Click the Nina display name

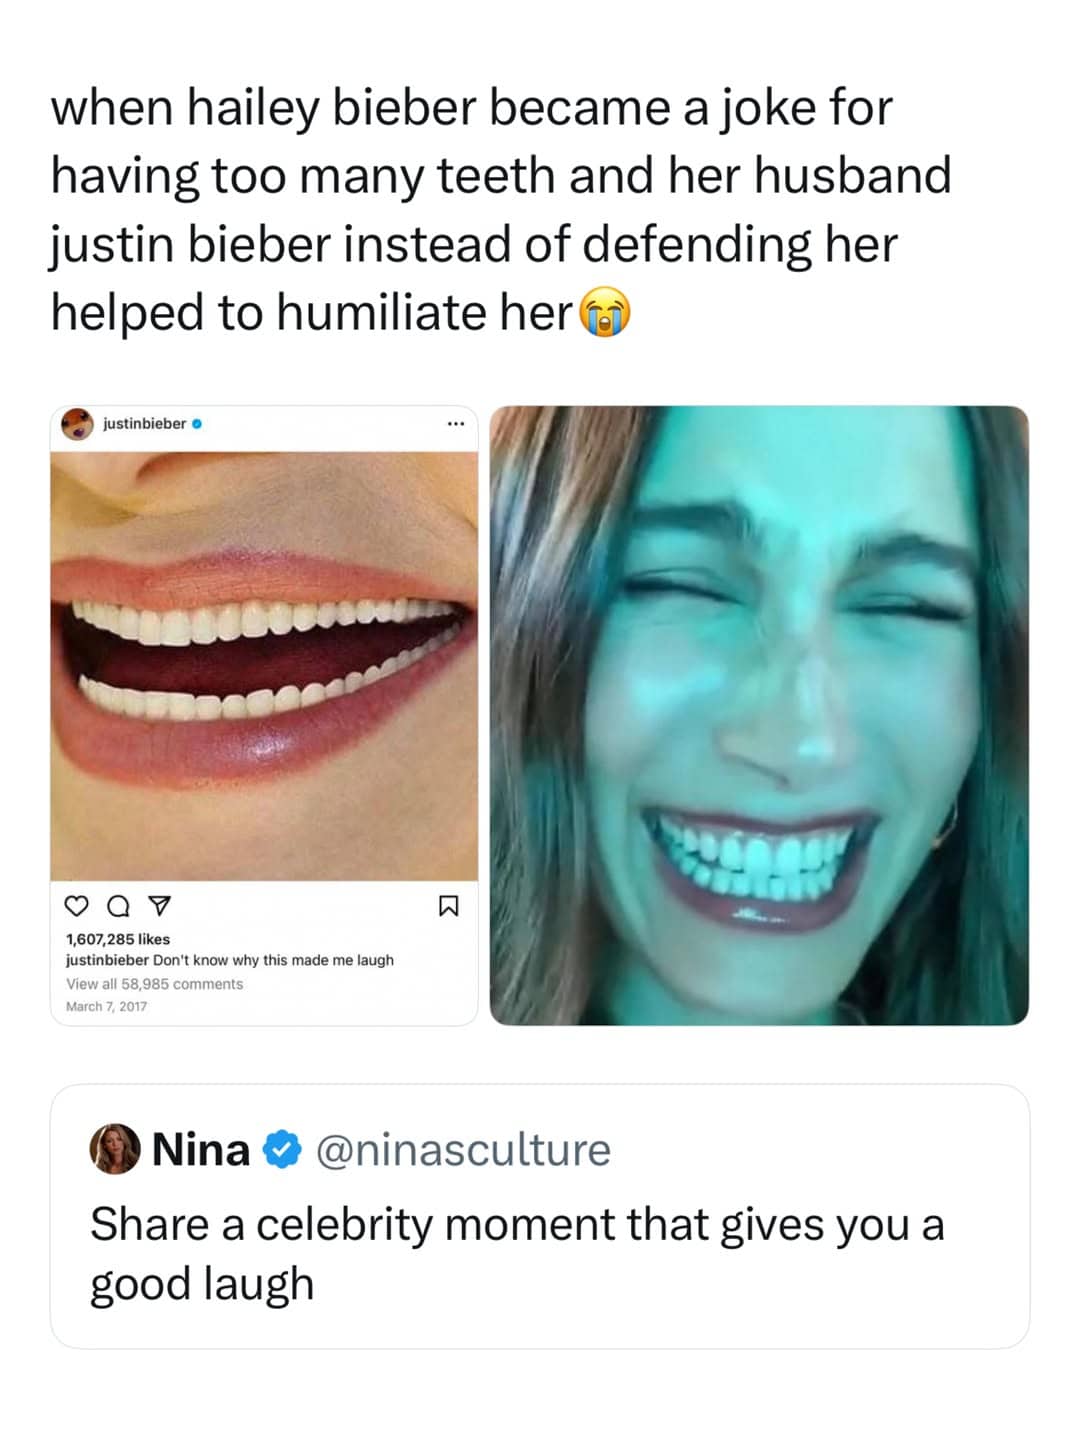click(201, 1150)
